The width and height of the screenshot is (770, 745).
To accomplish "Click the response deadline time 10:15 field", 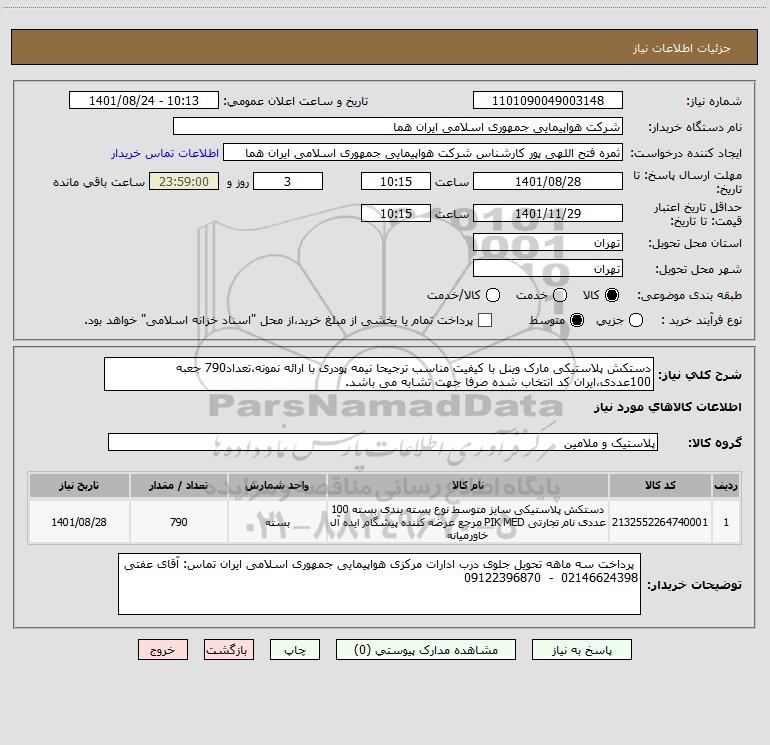I will (396, 181).
